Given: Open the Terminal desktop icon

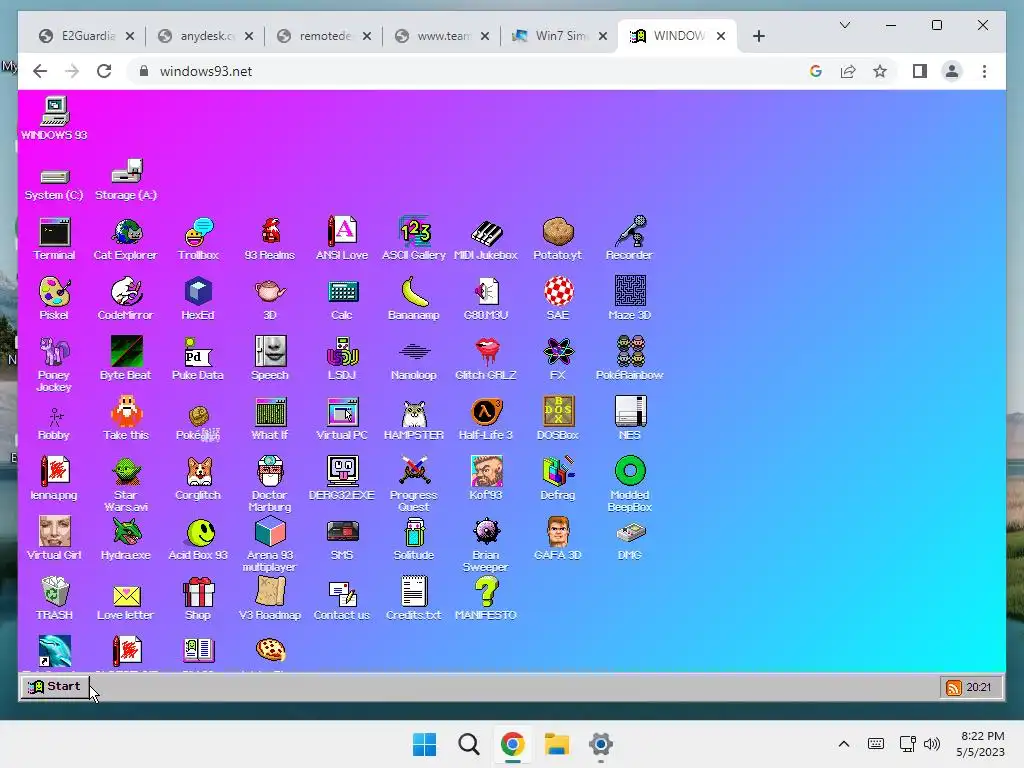Looking at the screenshot, I should click(54, 239).
